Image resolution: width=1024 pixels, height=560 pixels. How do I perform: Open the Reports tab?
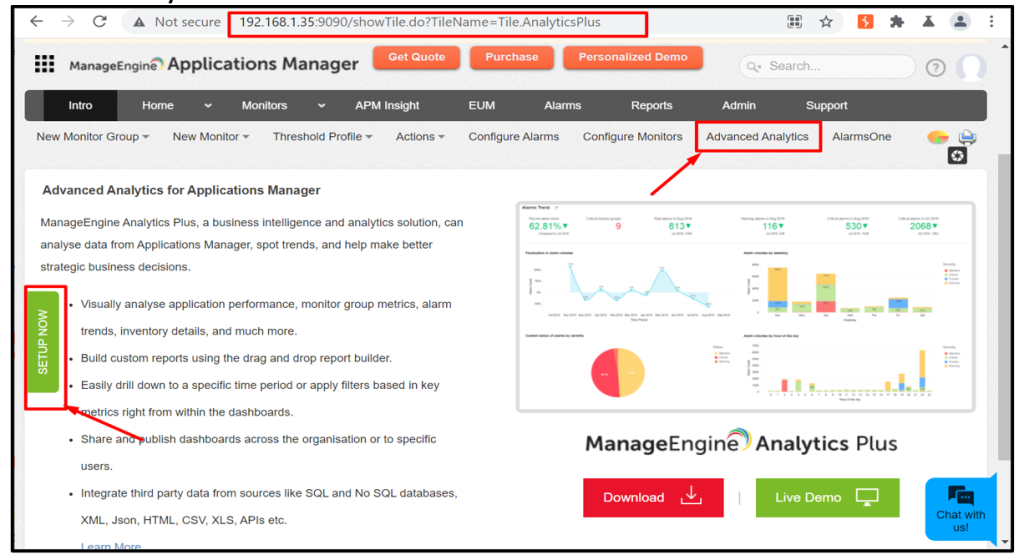click(652, 106)
